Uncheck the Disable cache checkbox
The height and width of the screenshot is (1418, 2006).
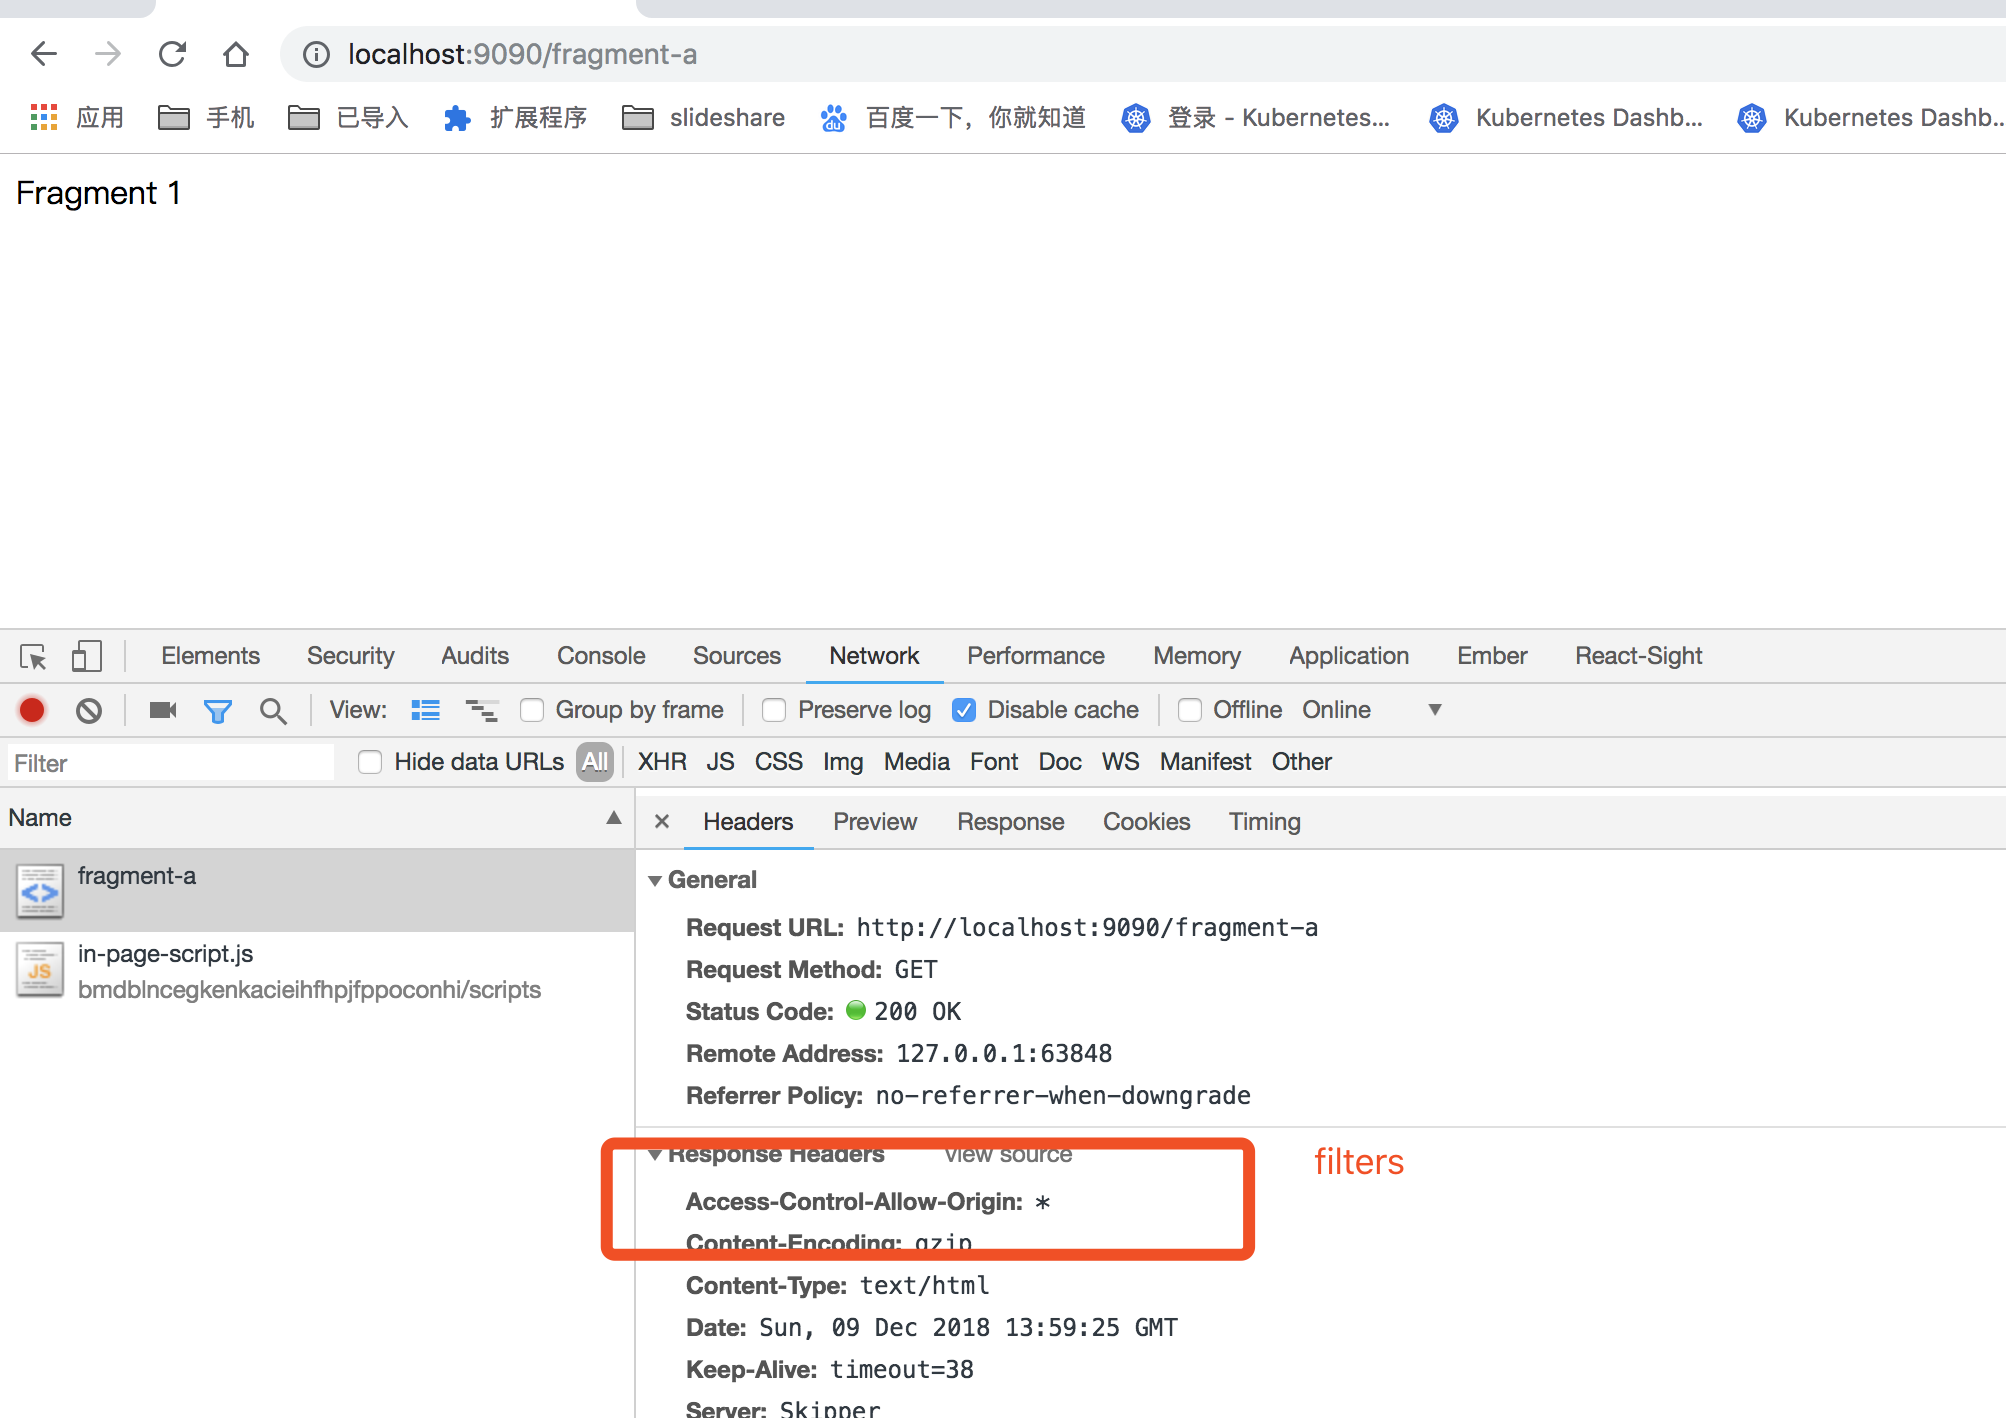[964, 710]
